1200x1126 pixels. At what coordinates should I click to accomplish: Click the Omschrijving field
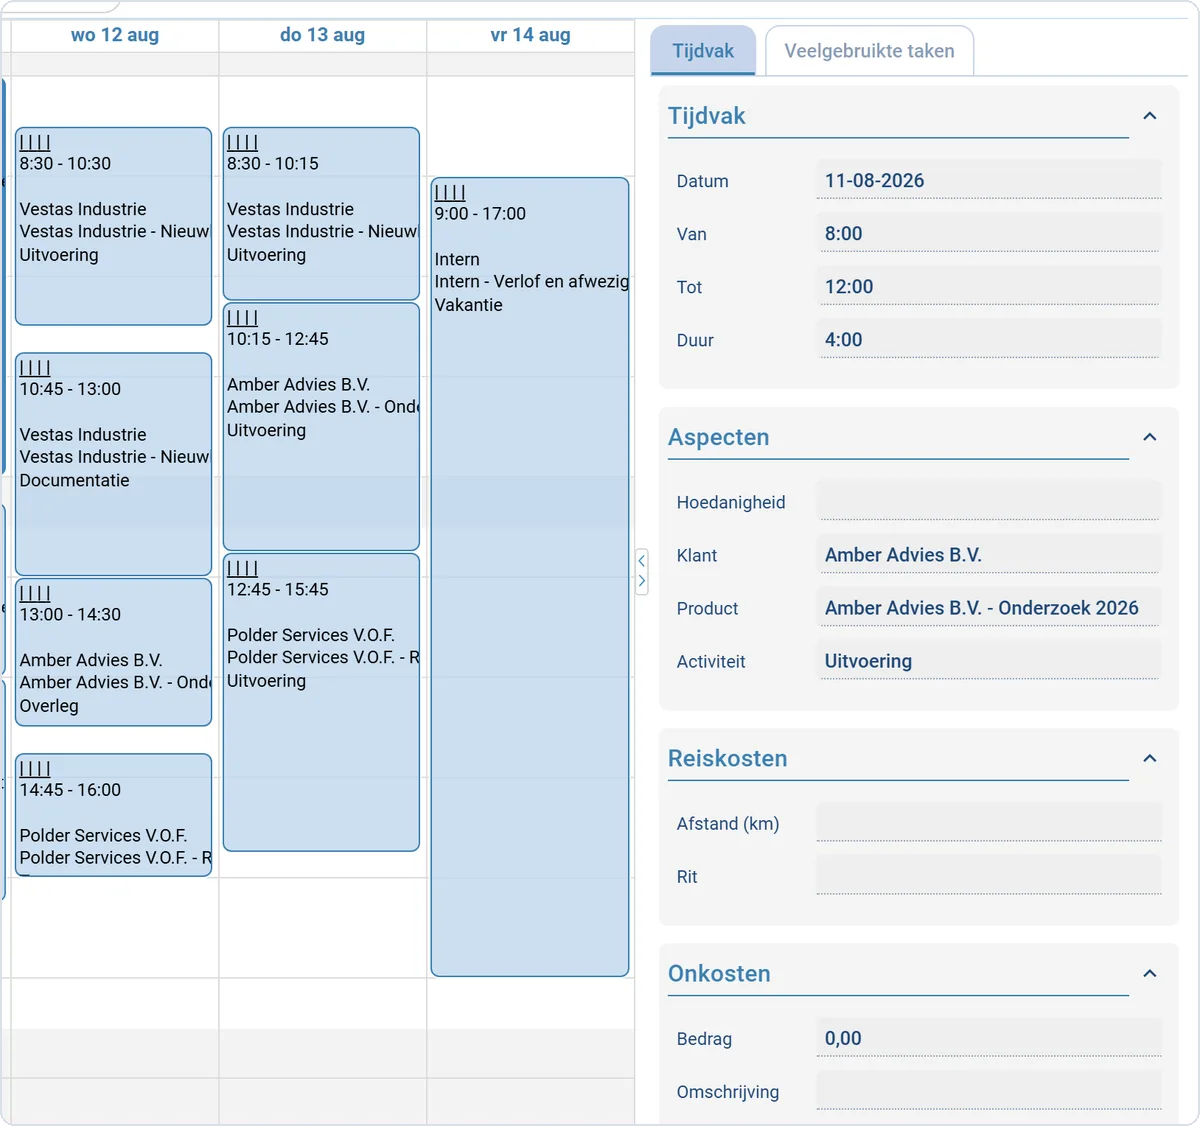pyautogui.click(x=989, y=1090)
